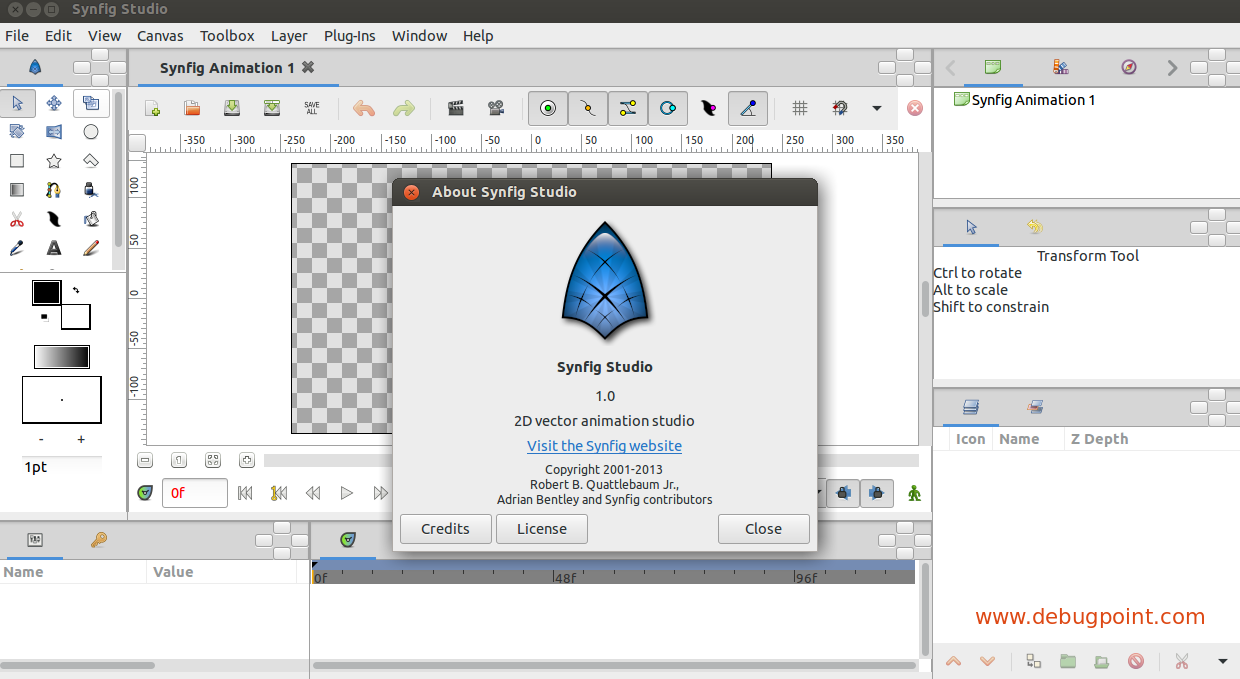This screenshot has height=679, width=1240.
Task: Select the Eyedropper tool
Action: pyautogui.click(x=17, y=247)
